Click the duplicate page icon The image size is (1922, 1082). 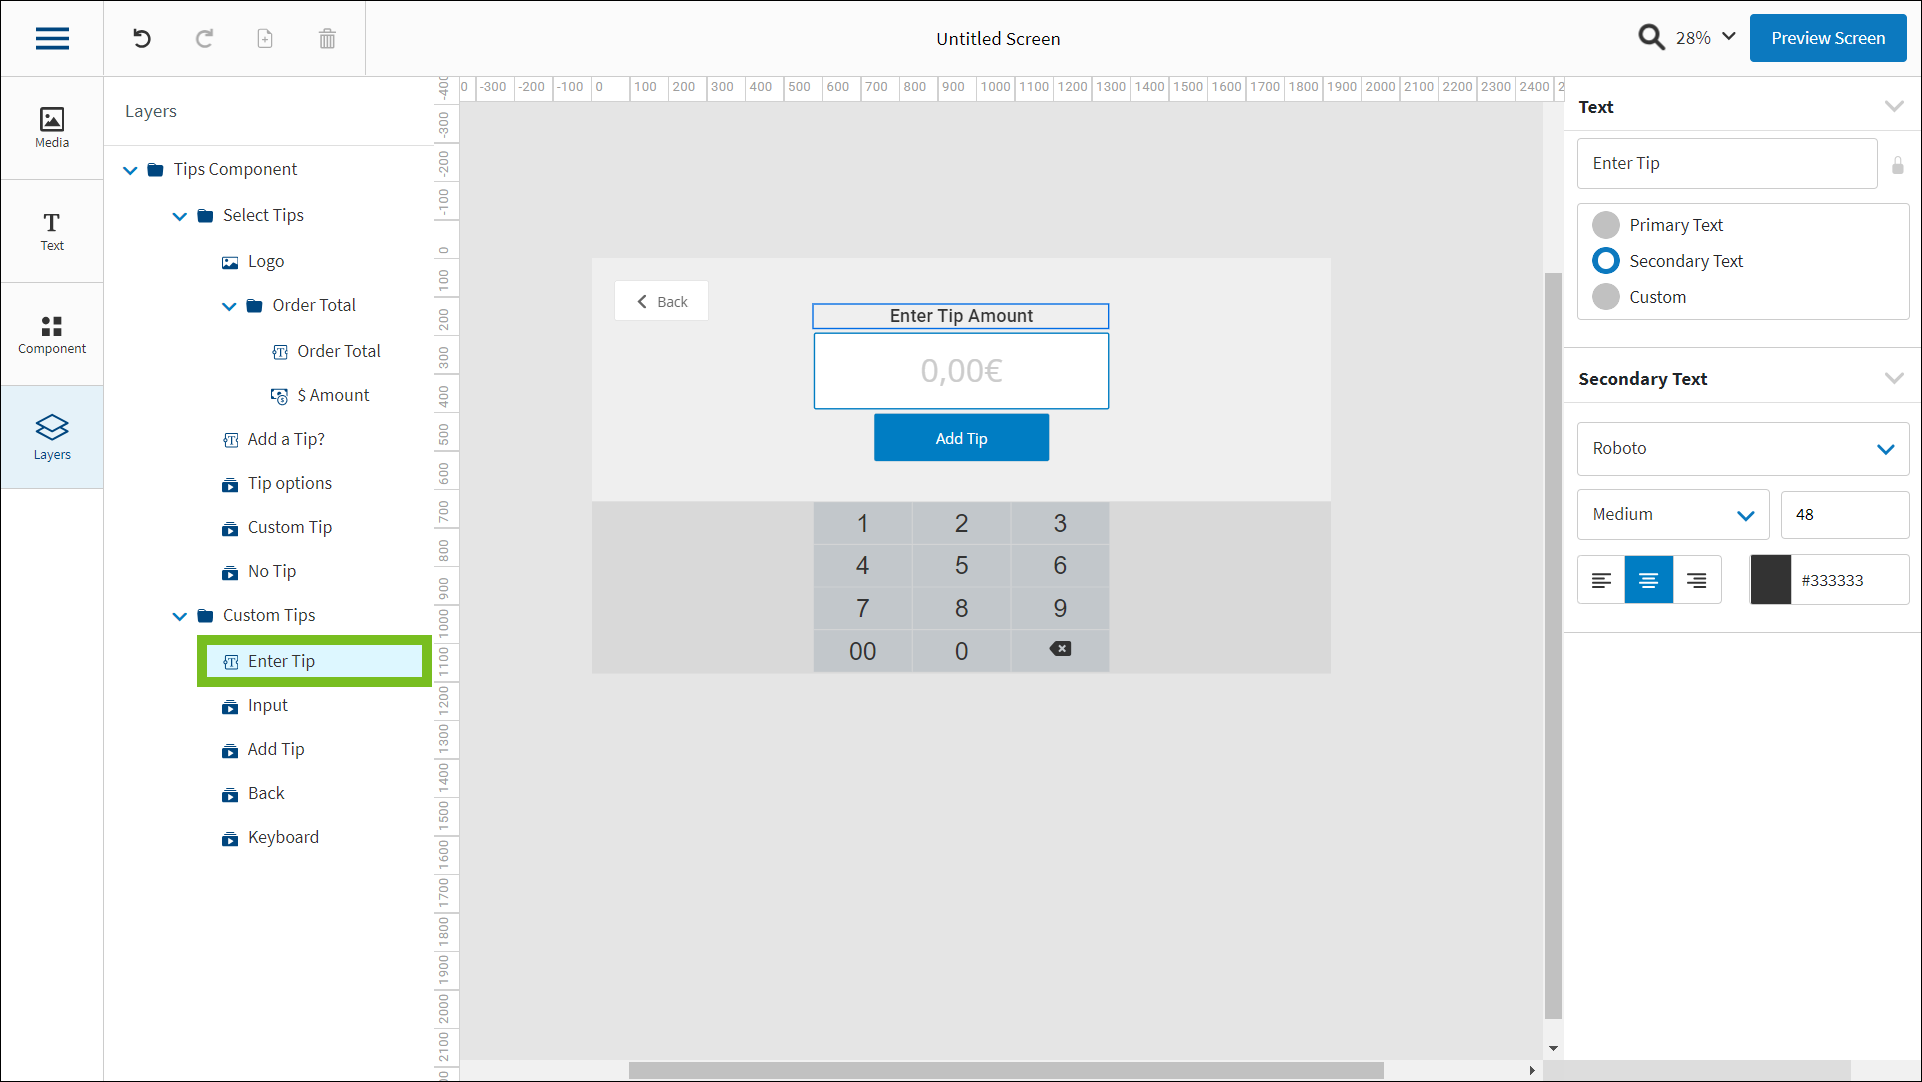265,39
